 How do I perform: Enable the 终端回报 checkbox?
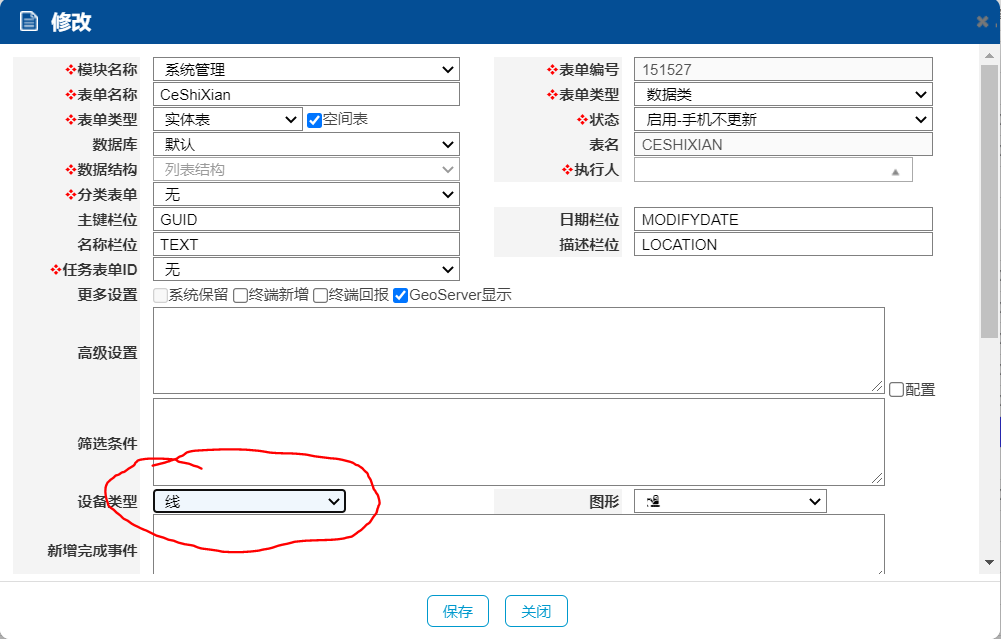320,296
